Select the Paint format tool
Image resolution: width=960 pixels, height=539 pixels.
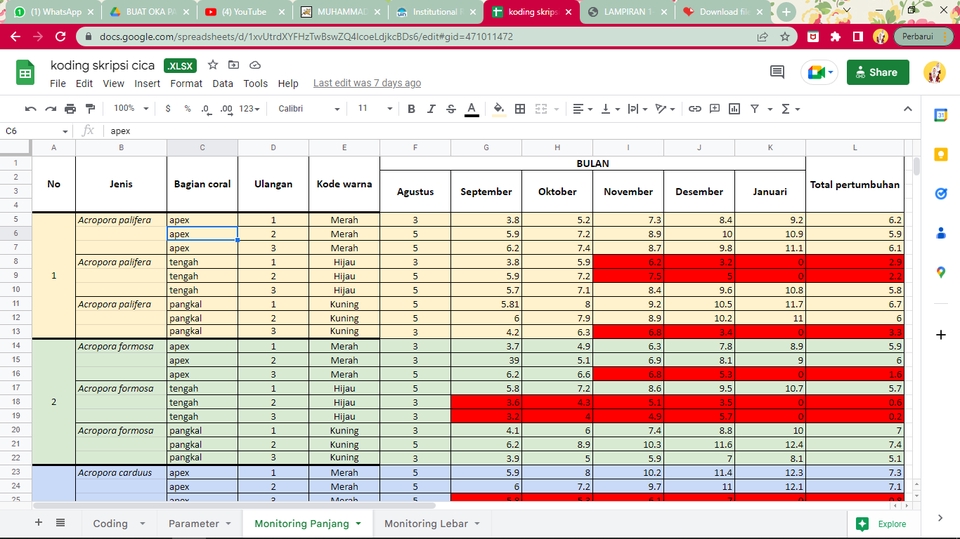(x=91, y=109)
